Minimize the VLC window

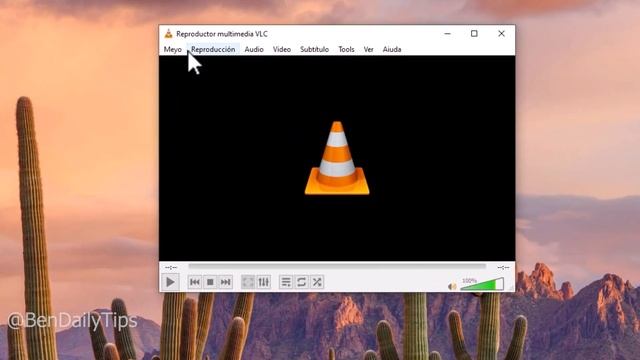tap(448, 34)
